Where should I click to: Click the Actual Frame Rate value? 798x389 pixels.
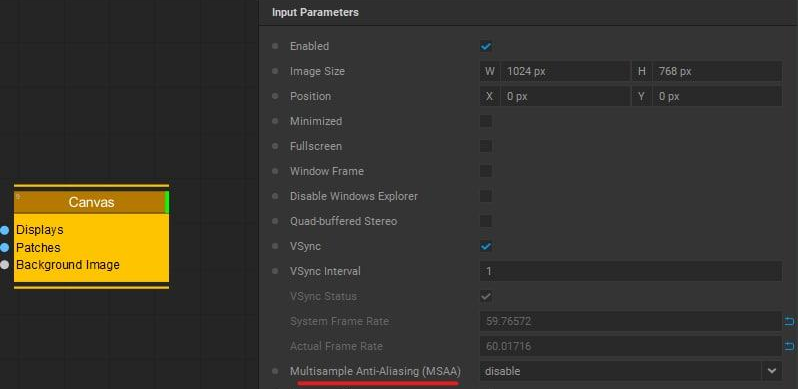pyautogui.click(x=631, y=346)
